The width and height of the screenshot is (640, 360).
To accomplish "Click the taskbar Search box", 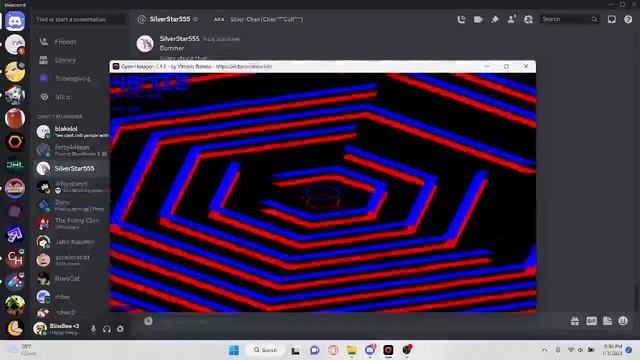I will tap(266, 350).
